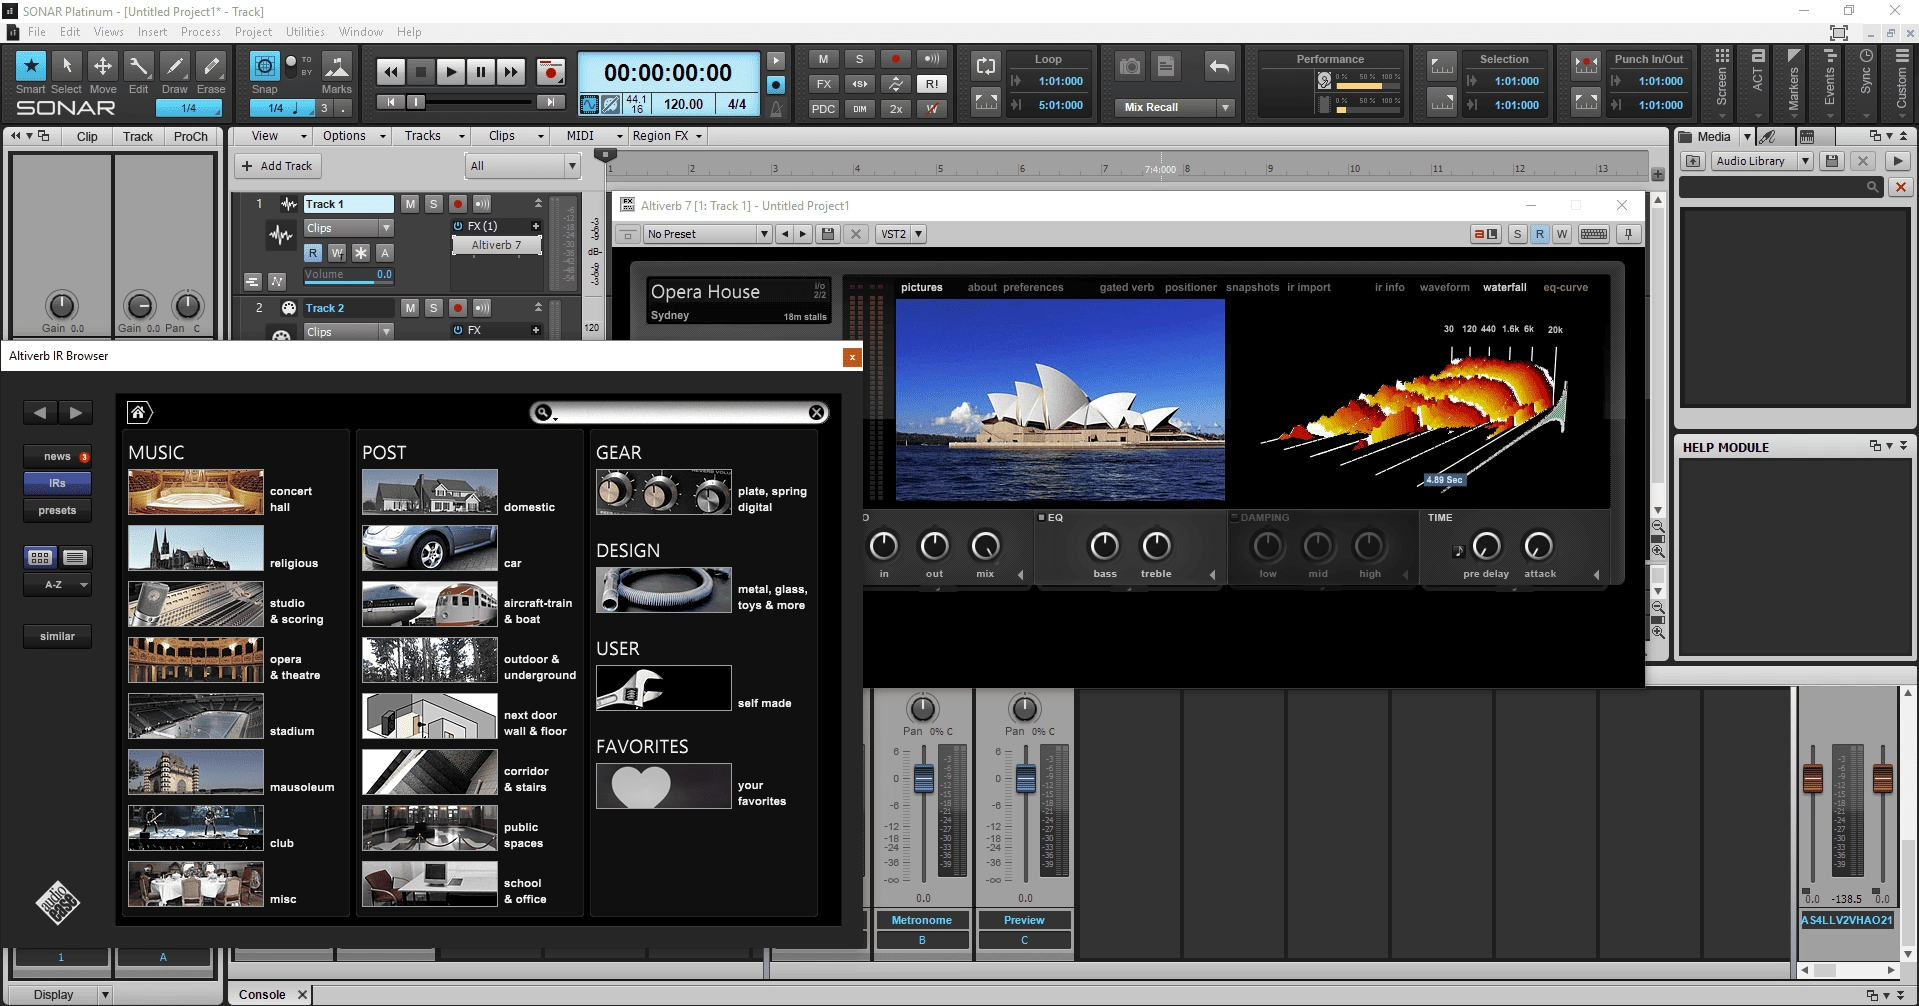
Task: Open the track filter 'All' dropdown
Action: [x=522, y=166]
